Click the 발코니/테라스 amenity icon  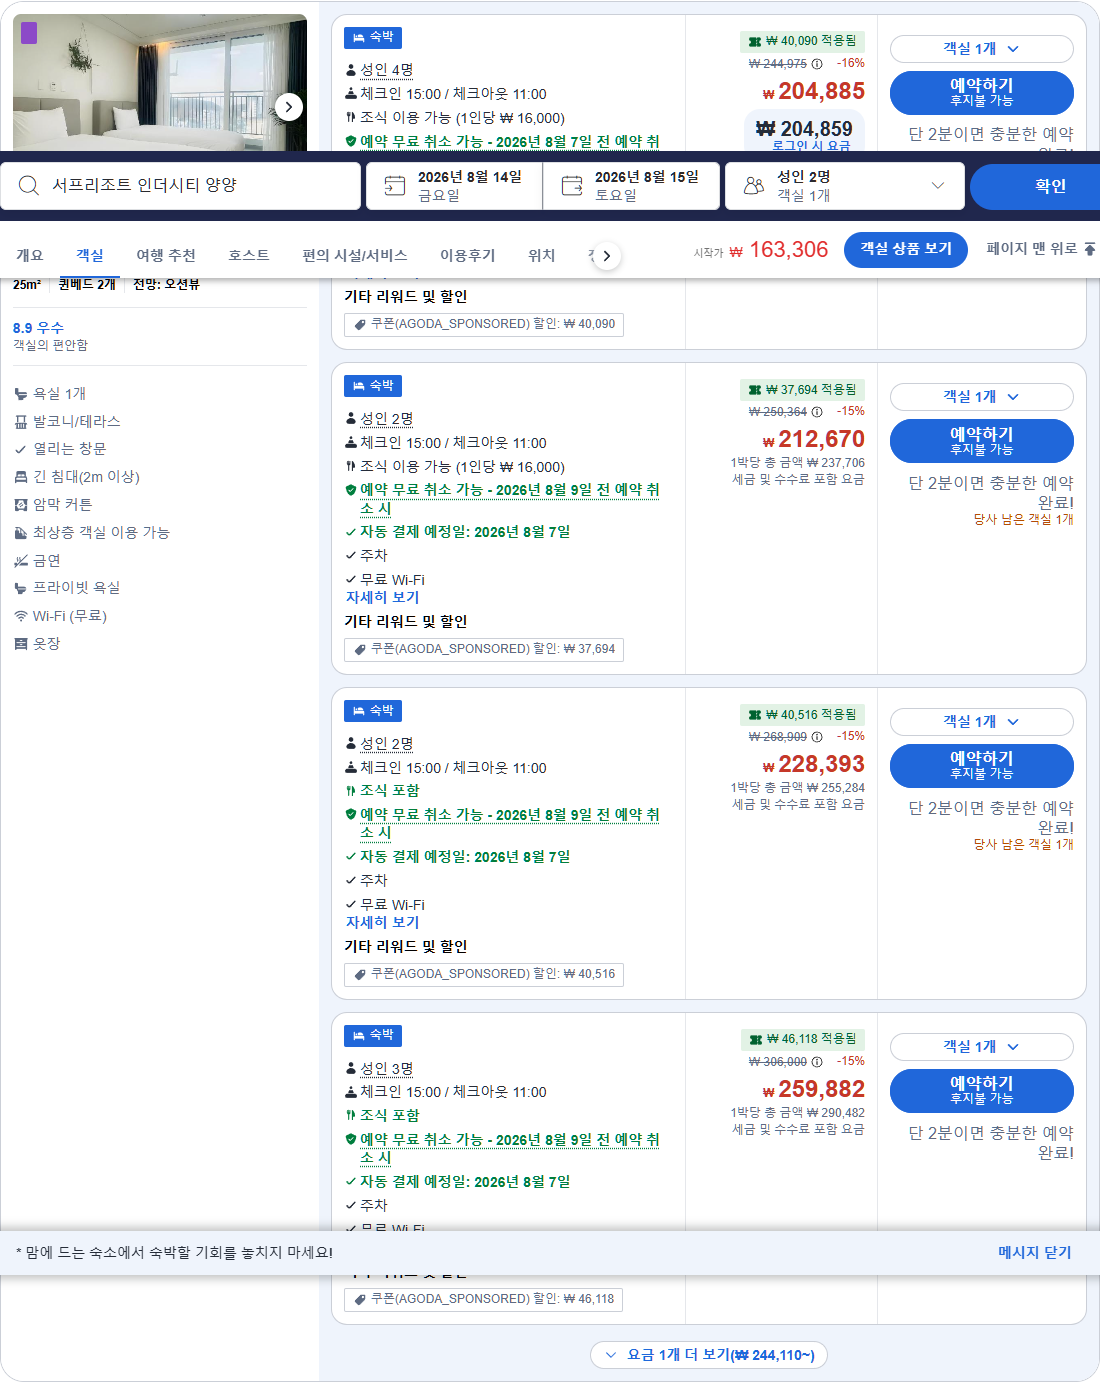(21, 422)
